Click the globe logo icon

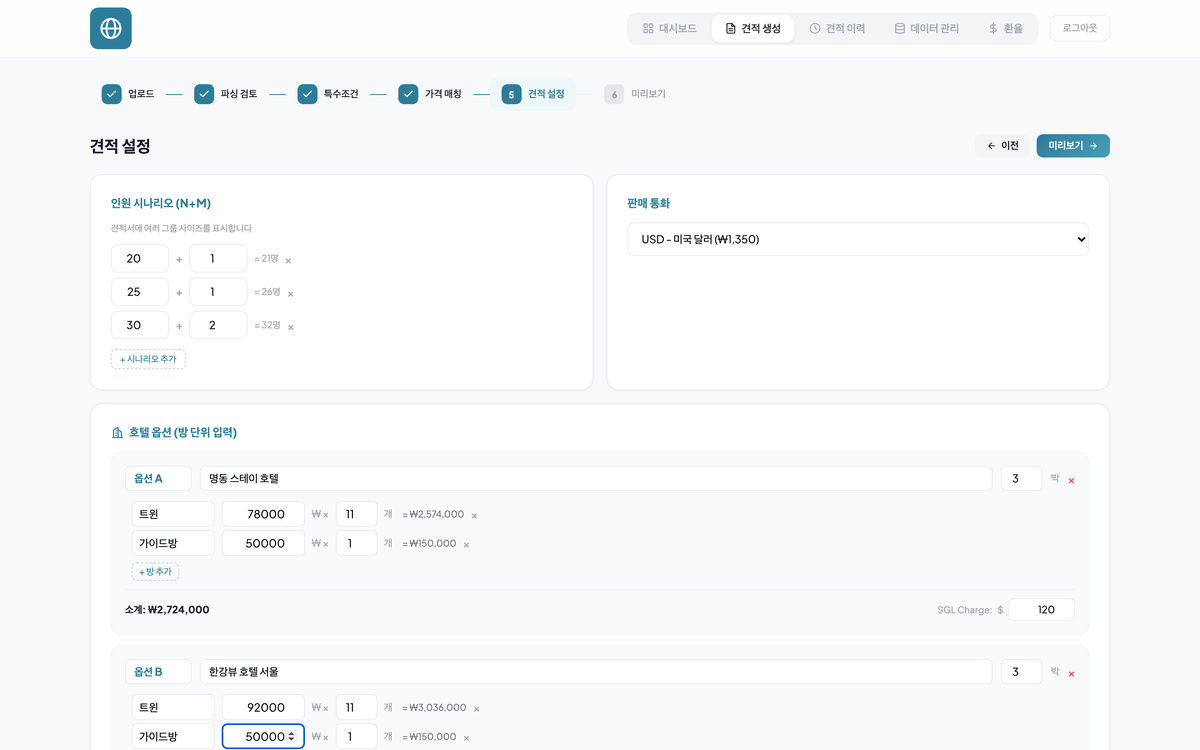click(x=111, y=28)
